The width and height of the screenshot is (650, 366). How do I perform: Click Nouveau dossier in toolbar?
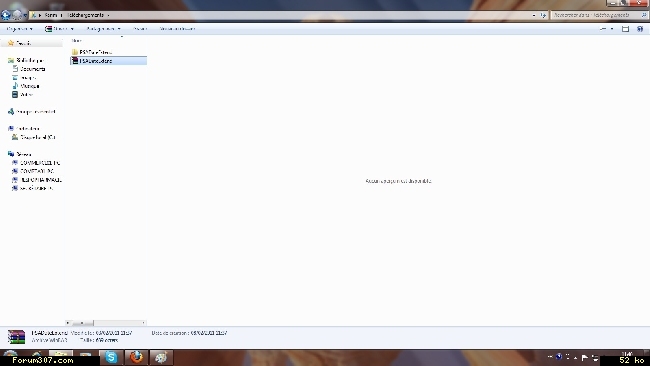pyautogui.click(x=177, y=29)
